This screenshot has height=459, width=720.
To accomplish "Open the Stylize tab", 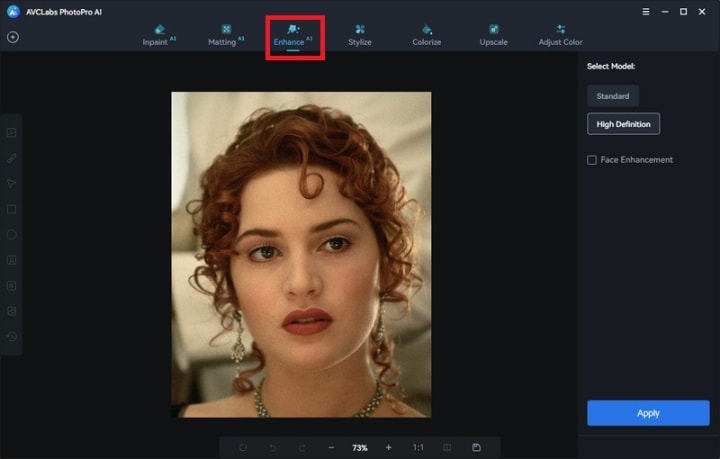I will click(360, 35).
